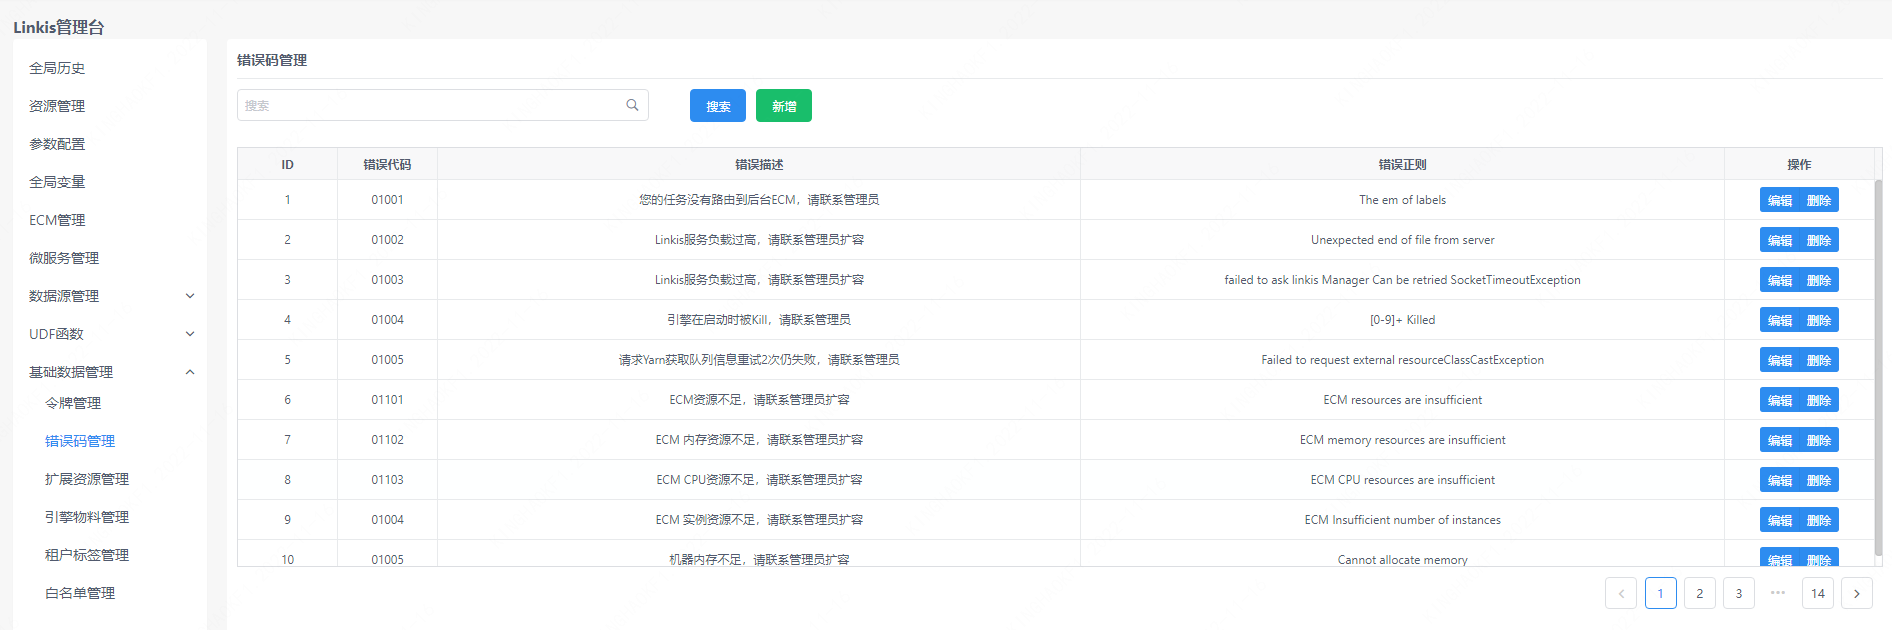Delete the row with error code 01002
This screenshot has height=630, width=1892.
[1818, 240]
